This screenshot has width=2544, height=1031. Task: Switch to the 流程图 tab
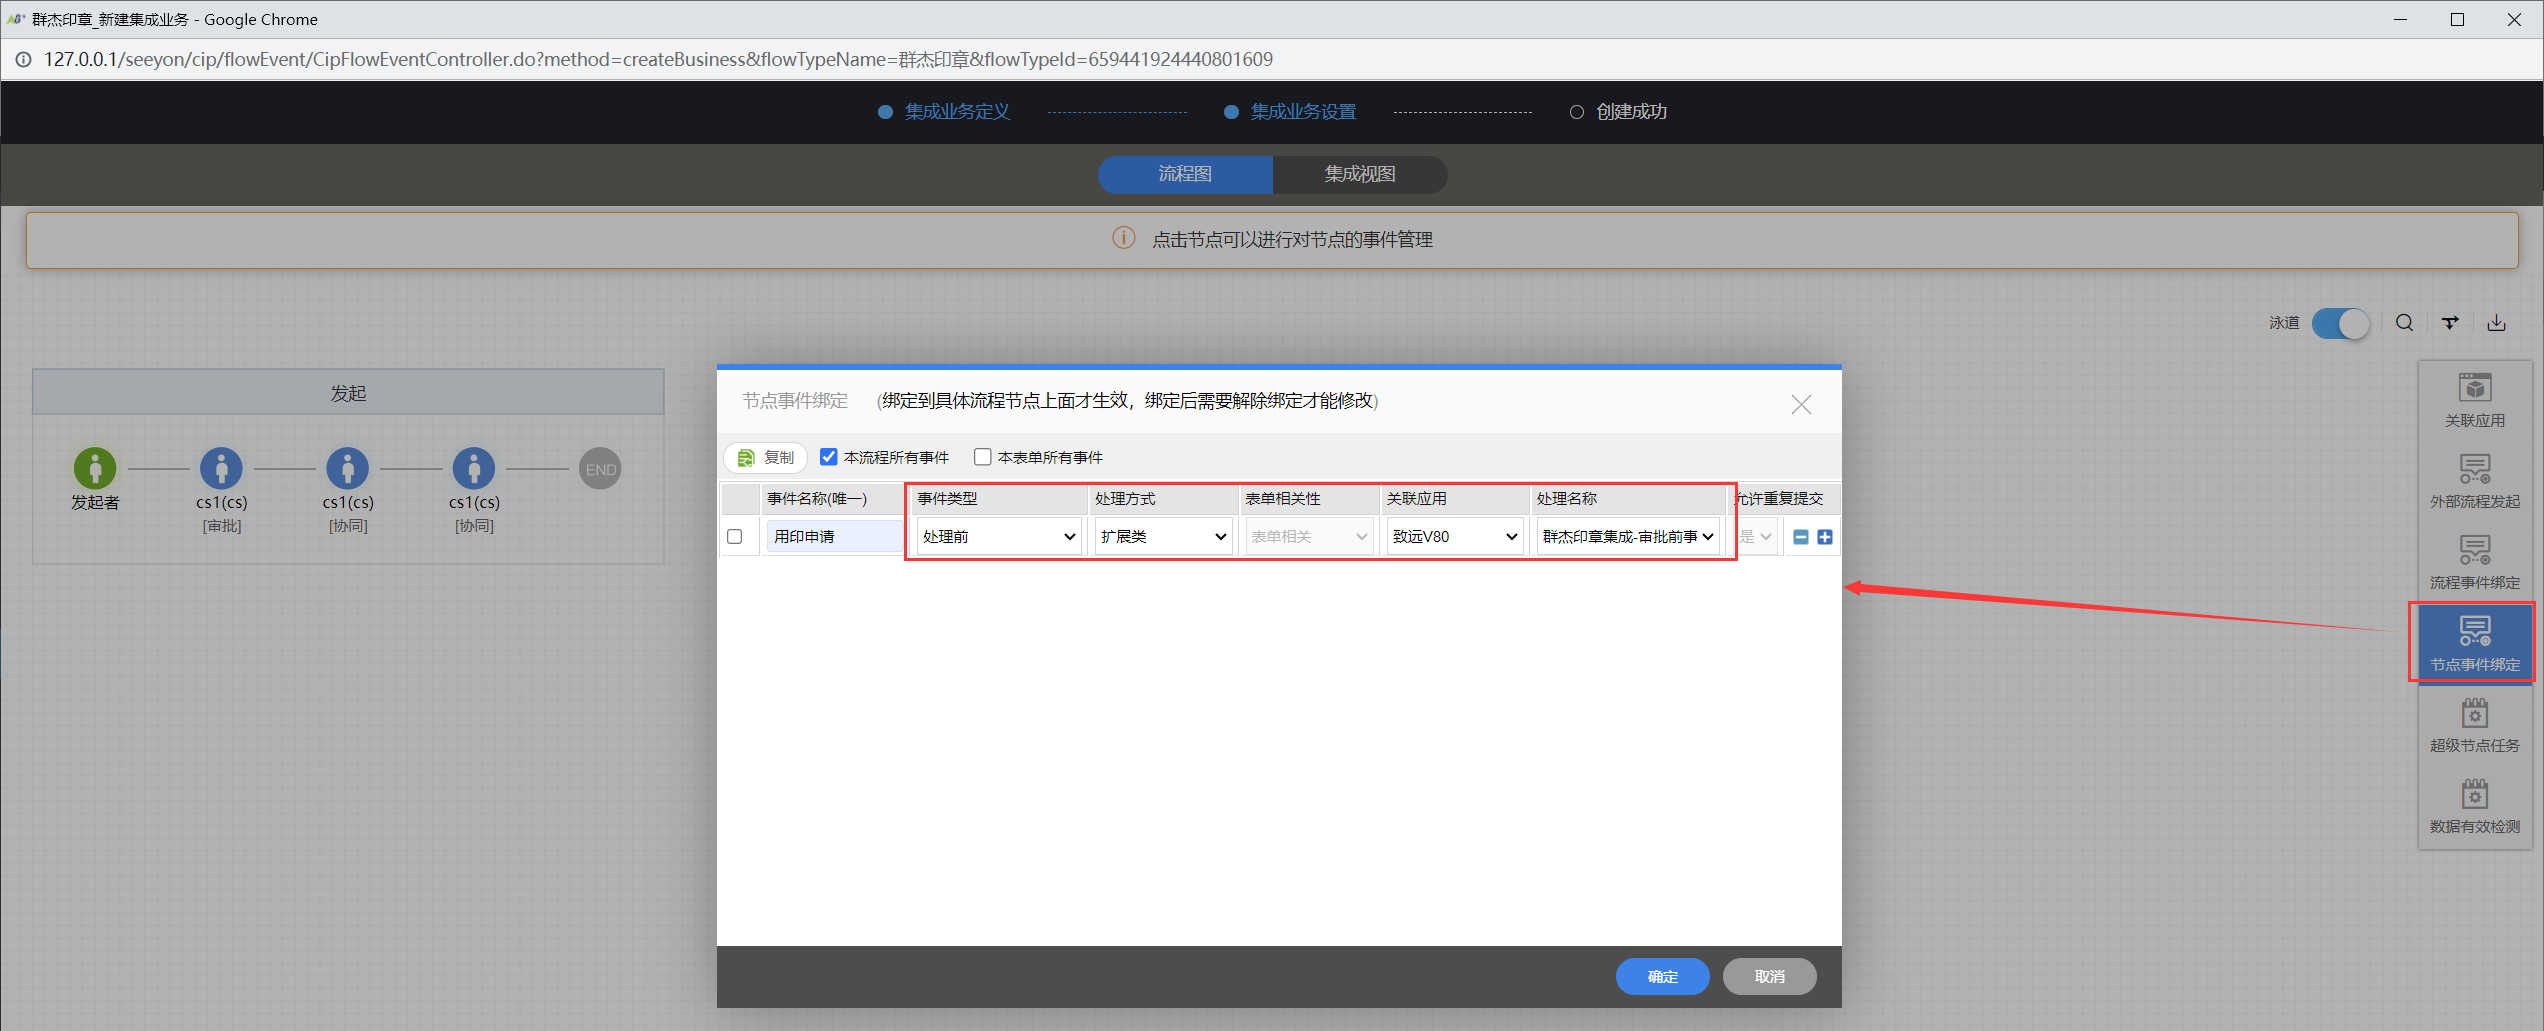1185,174
